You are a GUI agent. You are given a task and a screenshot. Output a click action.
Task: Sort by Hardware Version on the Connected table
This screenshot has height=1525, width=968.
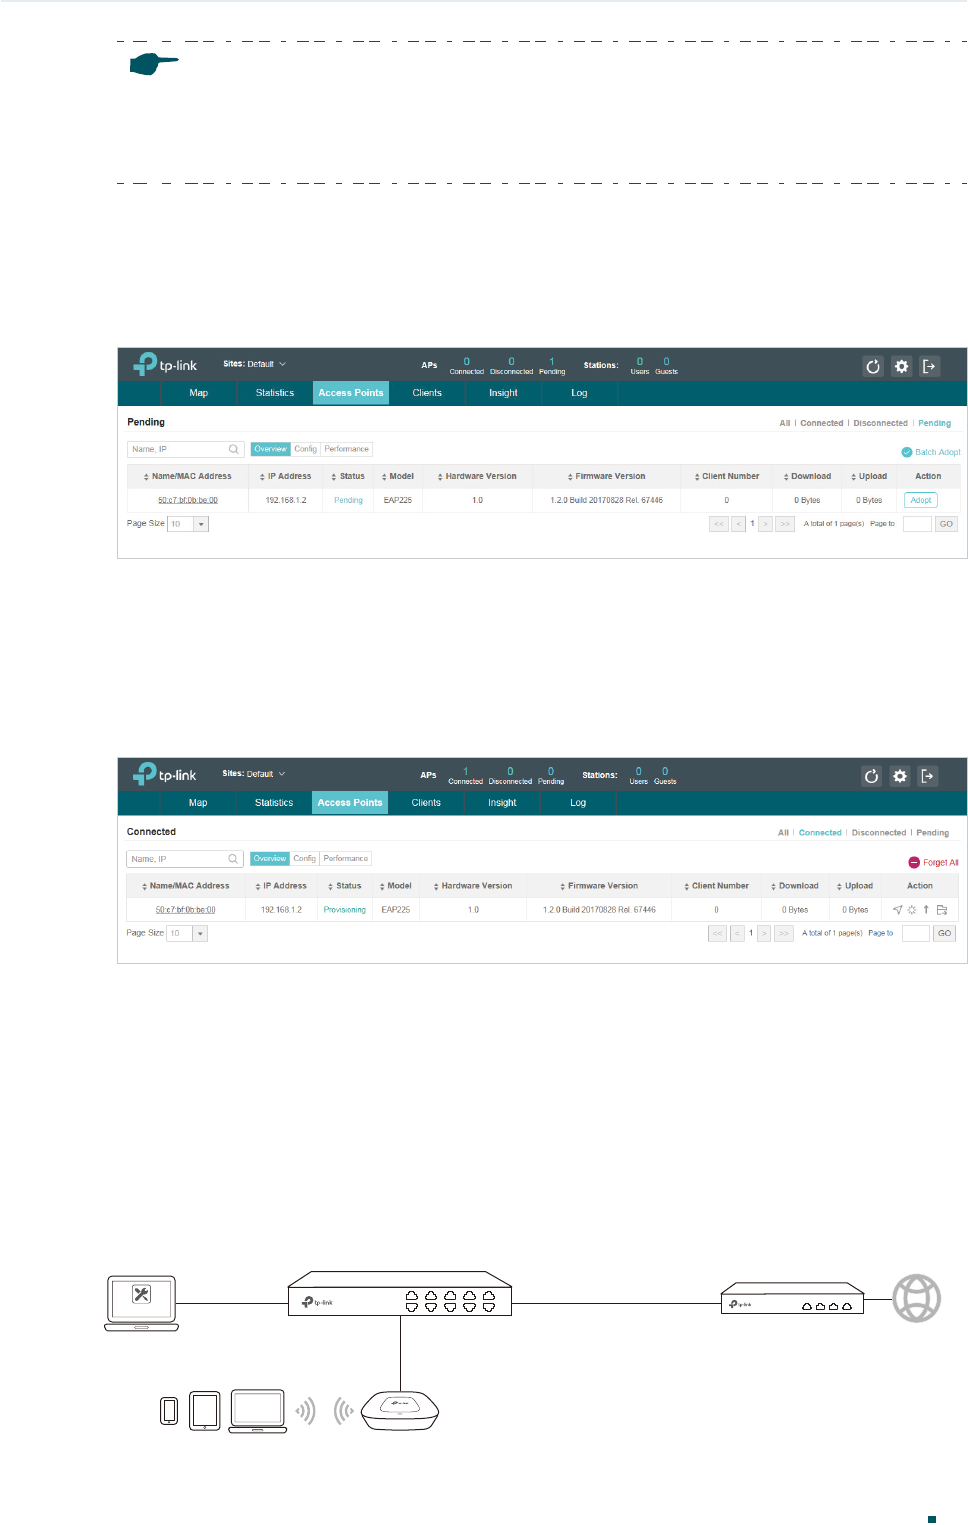(472, 886)
